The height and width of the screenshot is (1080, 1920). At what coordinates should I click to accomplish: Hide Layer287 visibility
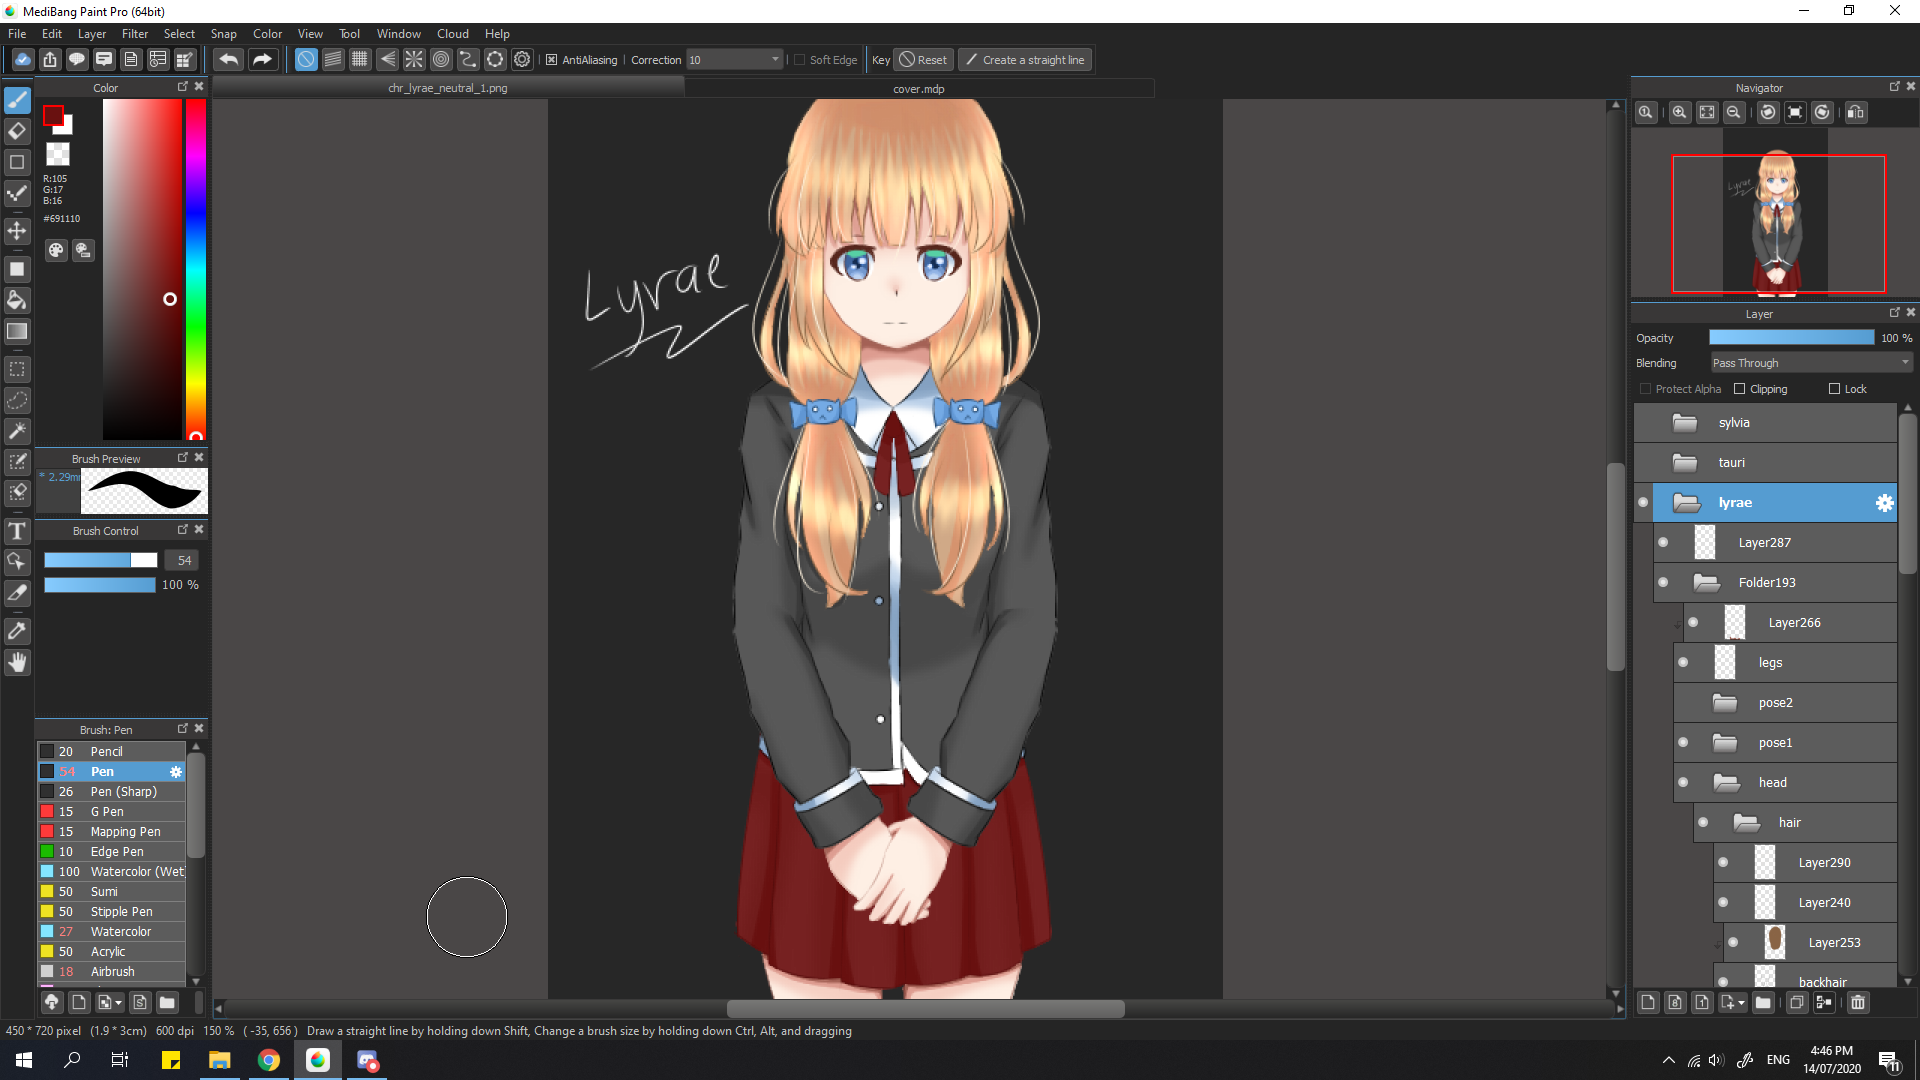[x=1663, y=543]
